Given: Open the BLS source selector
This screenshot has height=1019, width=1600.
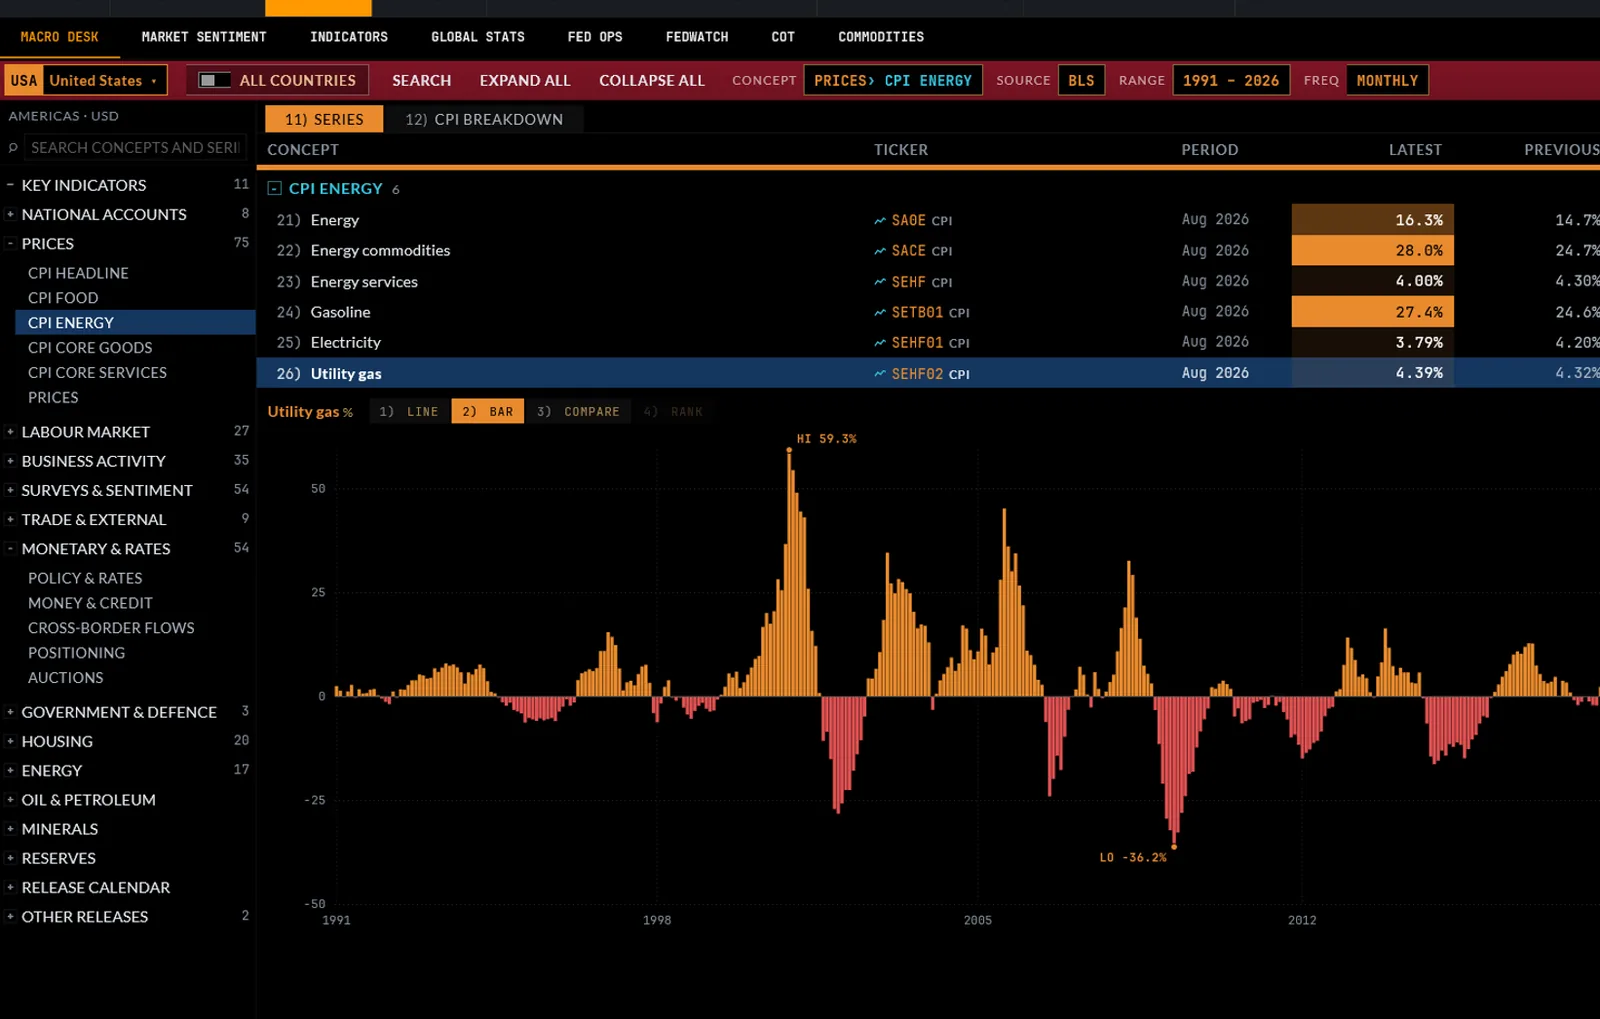Looking at the screenshot, I should (x=1081, y=80).
